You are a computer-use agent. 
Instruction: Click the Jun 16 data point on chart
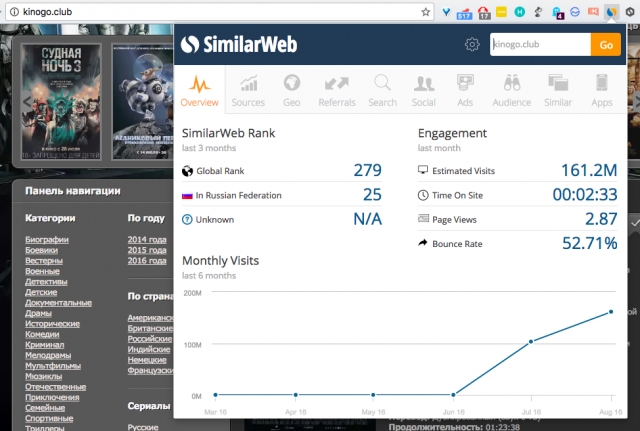click(453, 395)
